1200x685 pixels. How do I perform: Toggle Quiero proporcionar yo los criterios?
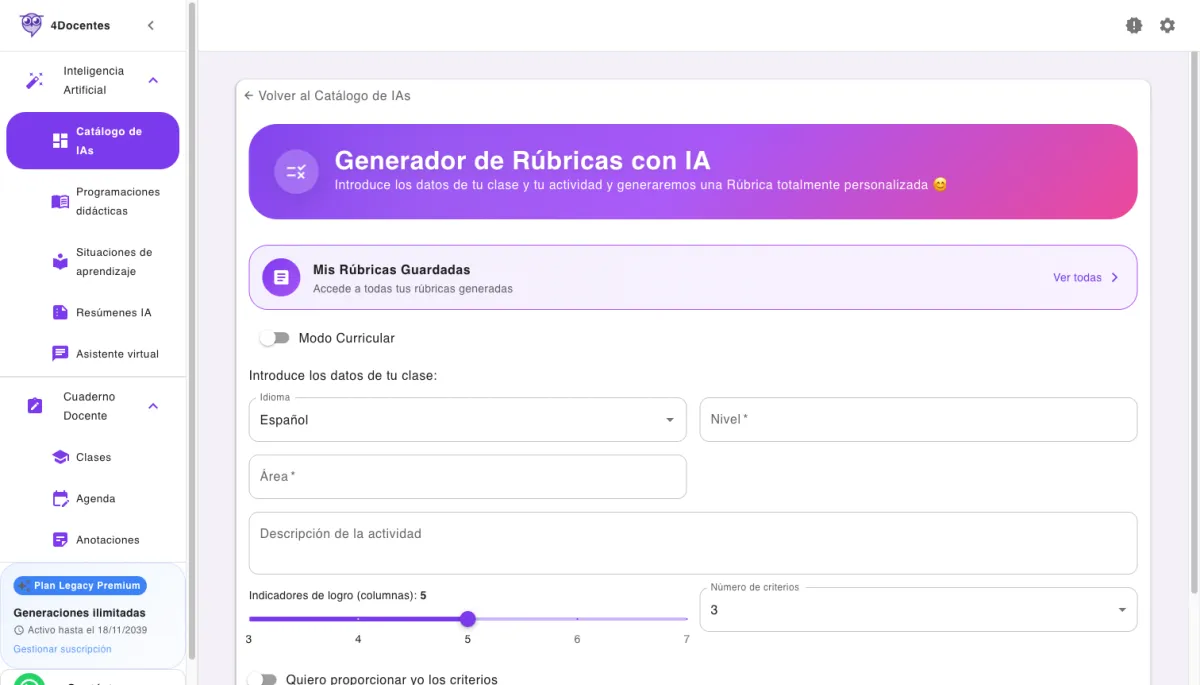pyautogui.click(x=265, y=678)
